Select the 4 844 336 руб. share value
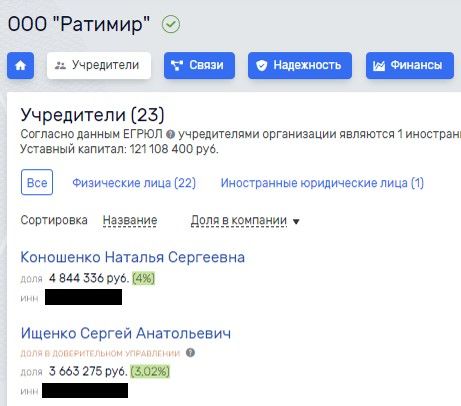Screen dimensions: 461x406 [x=89, y=278]
